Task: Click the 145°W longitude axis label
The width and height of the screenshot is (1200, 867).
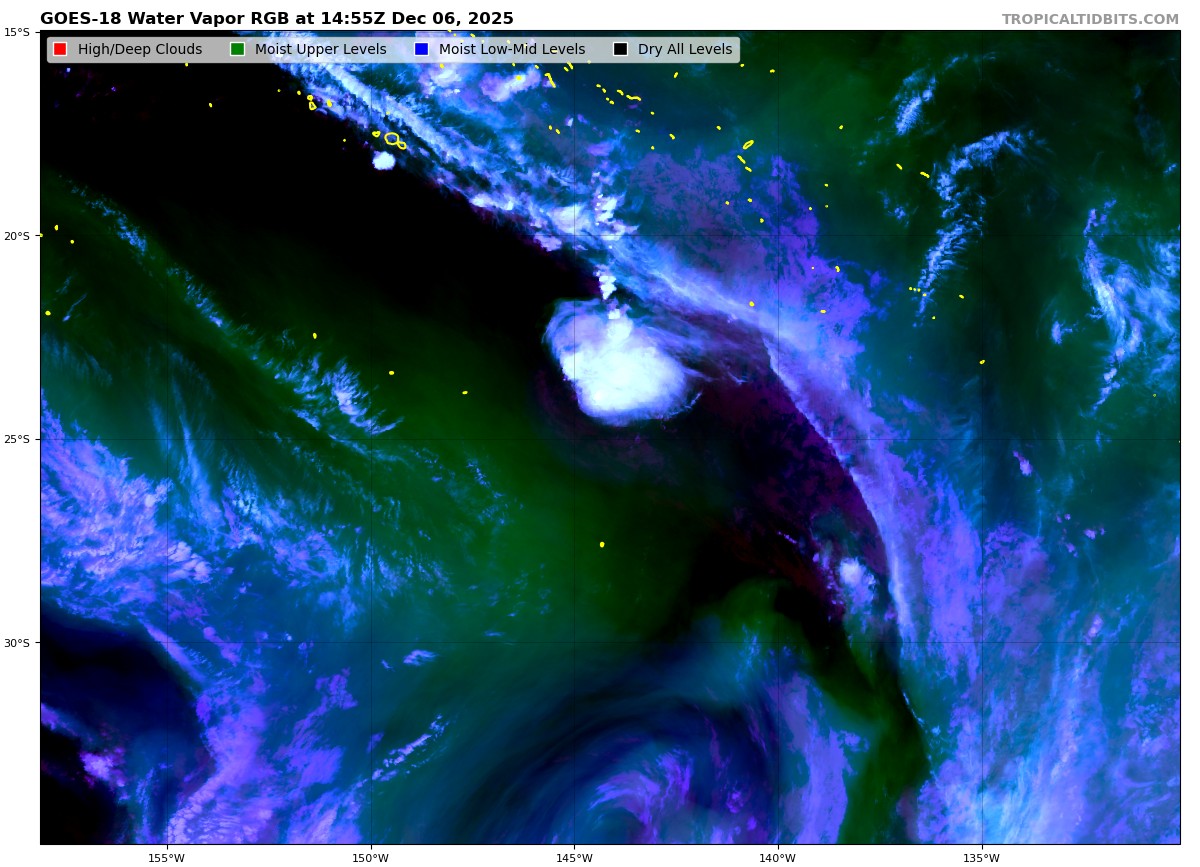Action: coord(574,857)
